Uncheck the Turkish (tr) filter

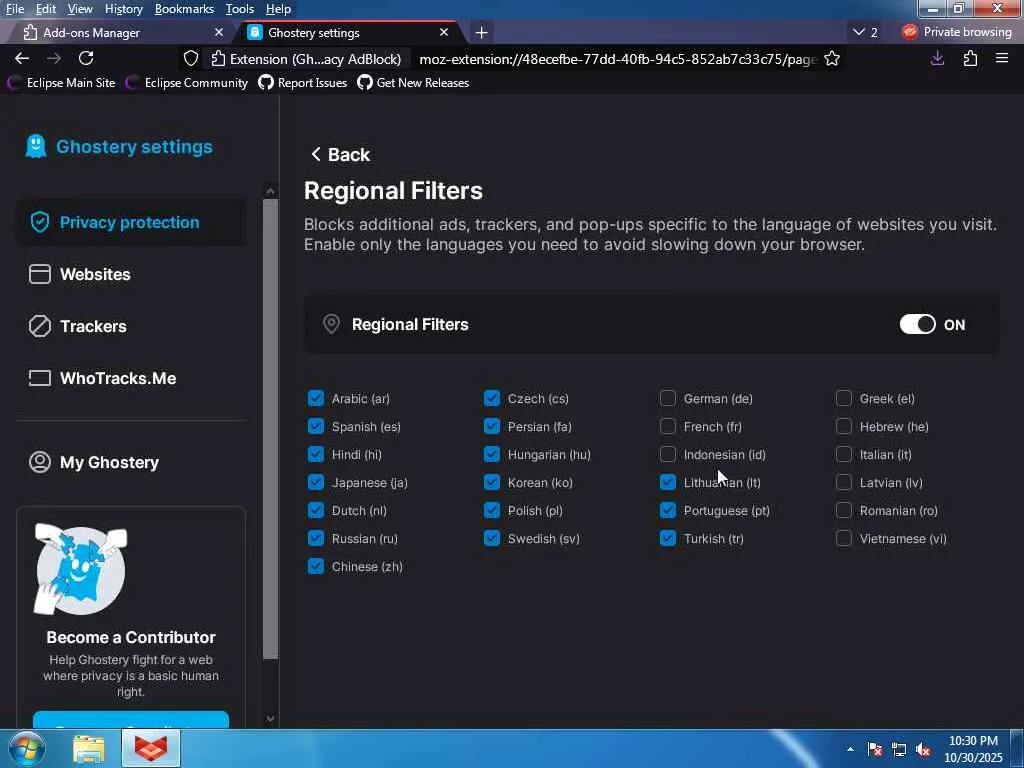tap(667, 539)
